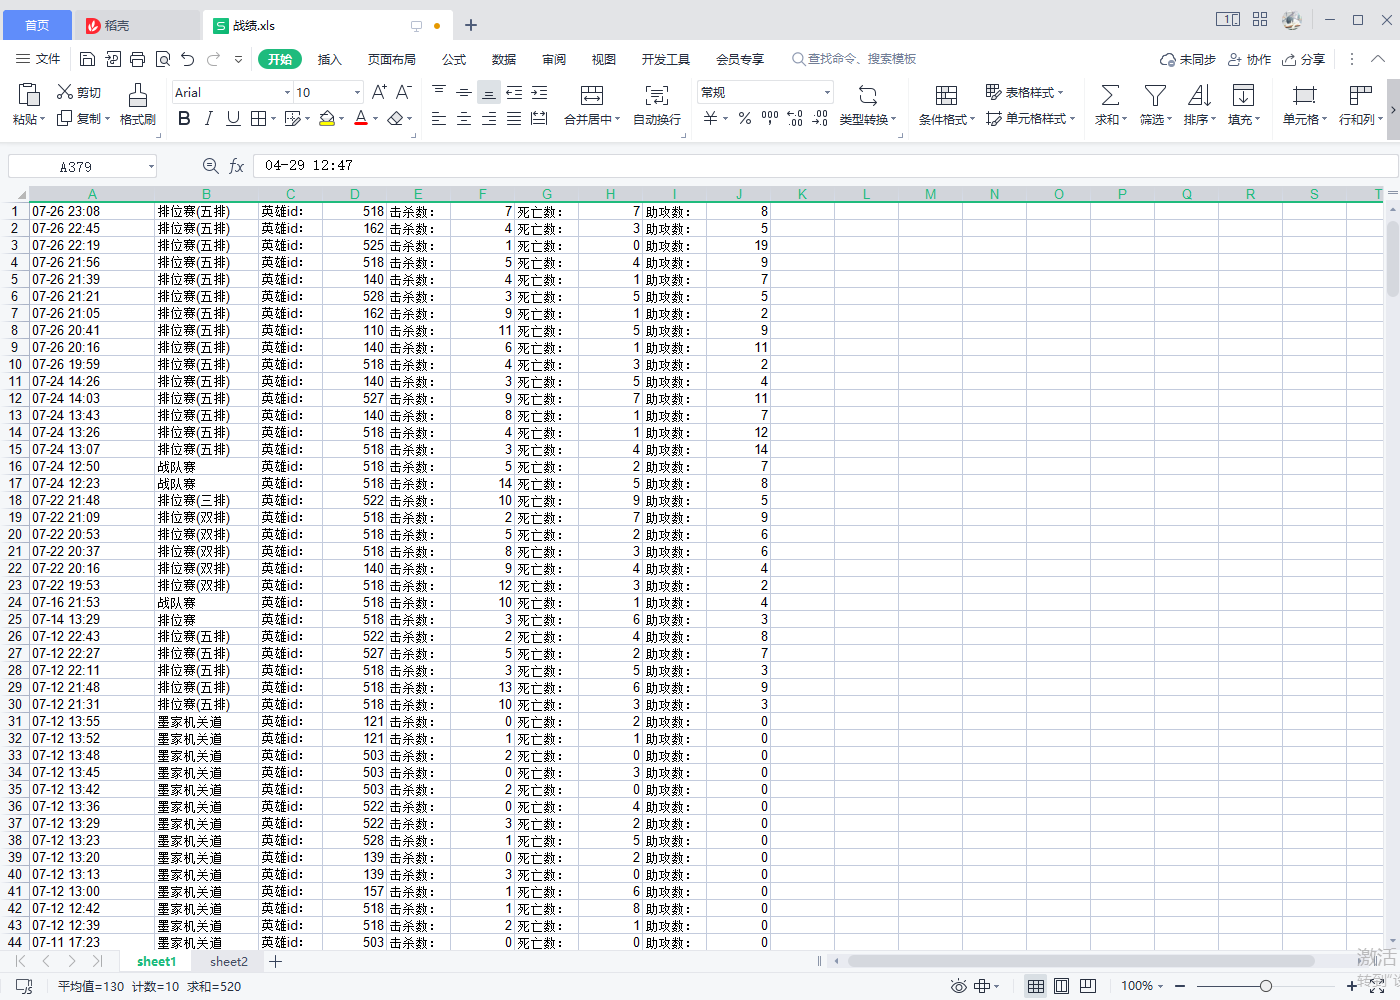The image size is (1400, 1000).
Task: Click the Filter (筛选) funnel icon
Action: point(1155,95)
